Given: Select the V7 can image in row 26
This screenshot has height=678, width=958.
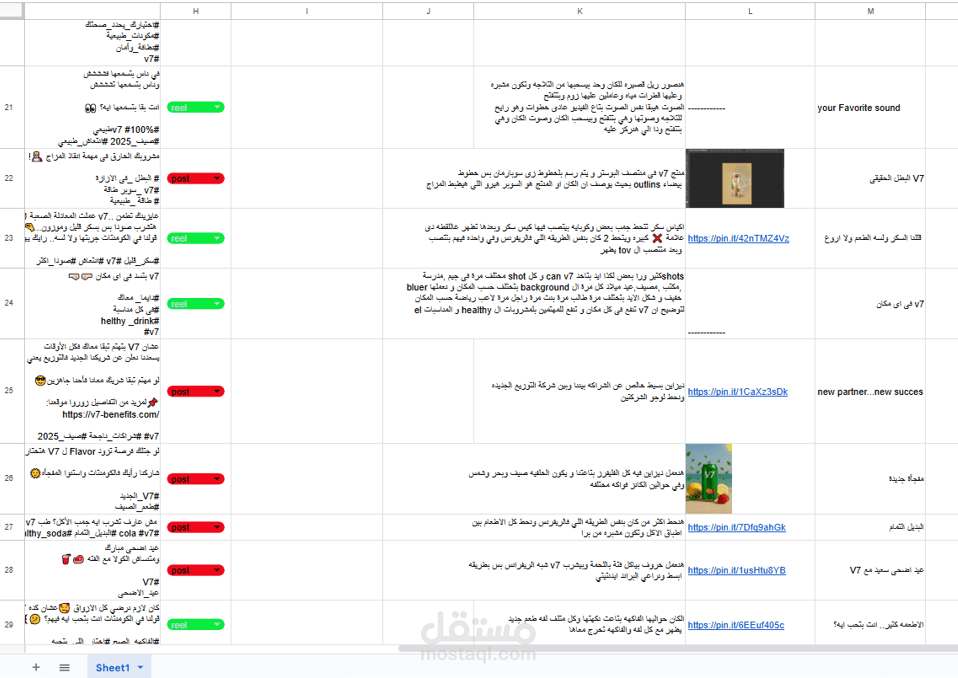Looking at the screenshot, I should coord(709,479).
